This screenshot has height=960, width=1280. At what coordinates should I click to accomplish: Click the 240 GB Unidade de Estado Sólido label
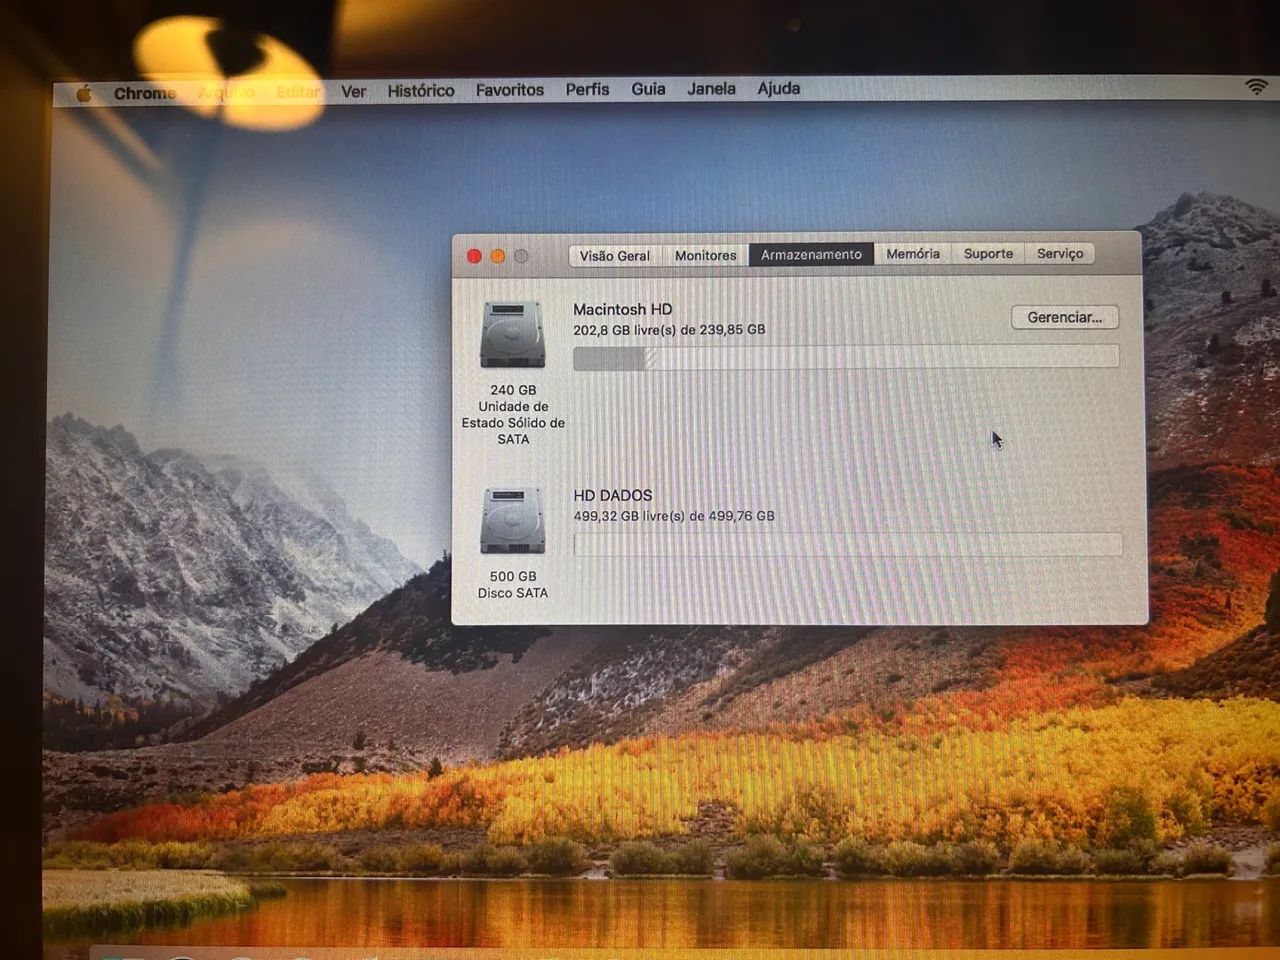click(x=513, y=415)
